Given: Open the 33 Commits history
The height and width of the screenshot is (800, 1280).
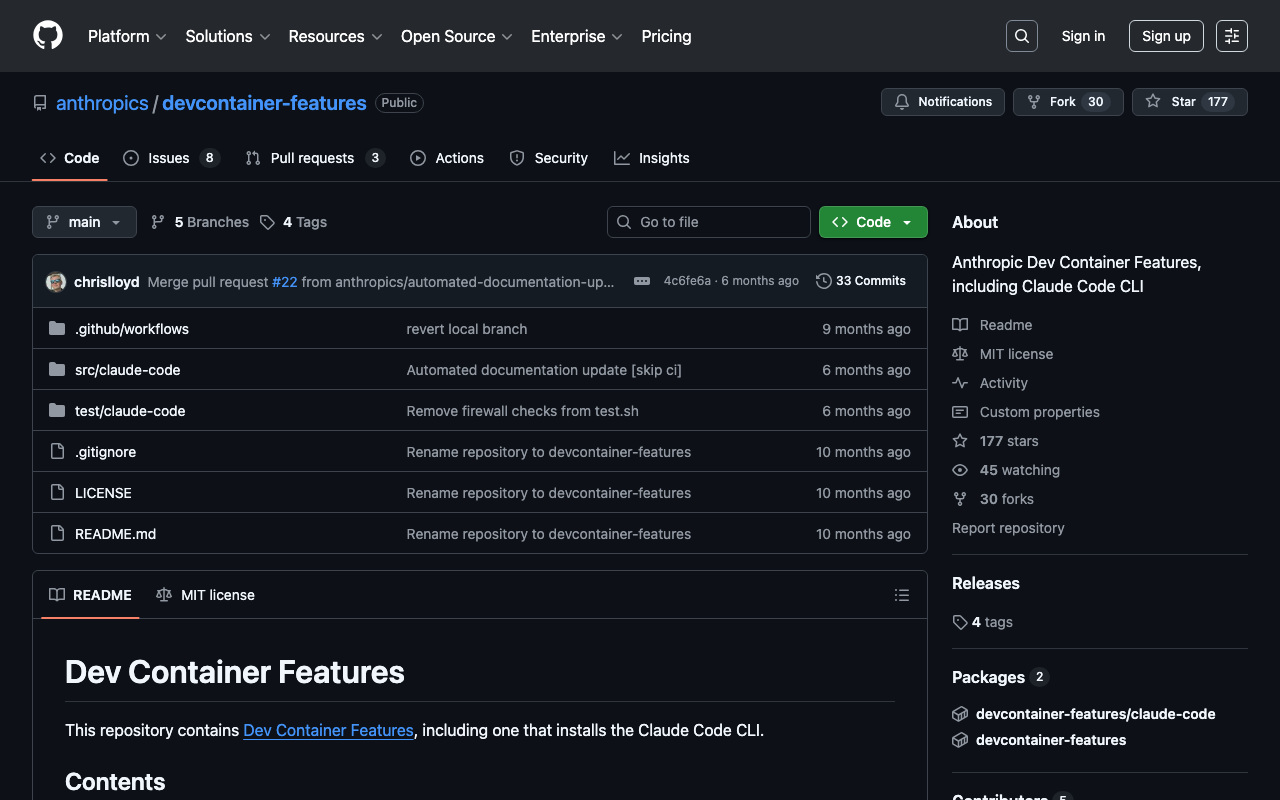Looking at the screenshot, I should click(x=861, y=281).
